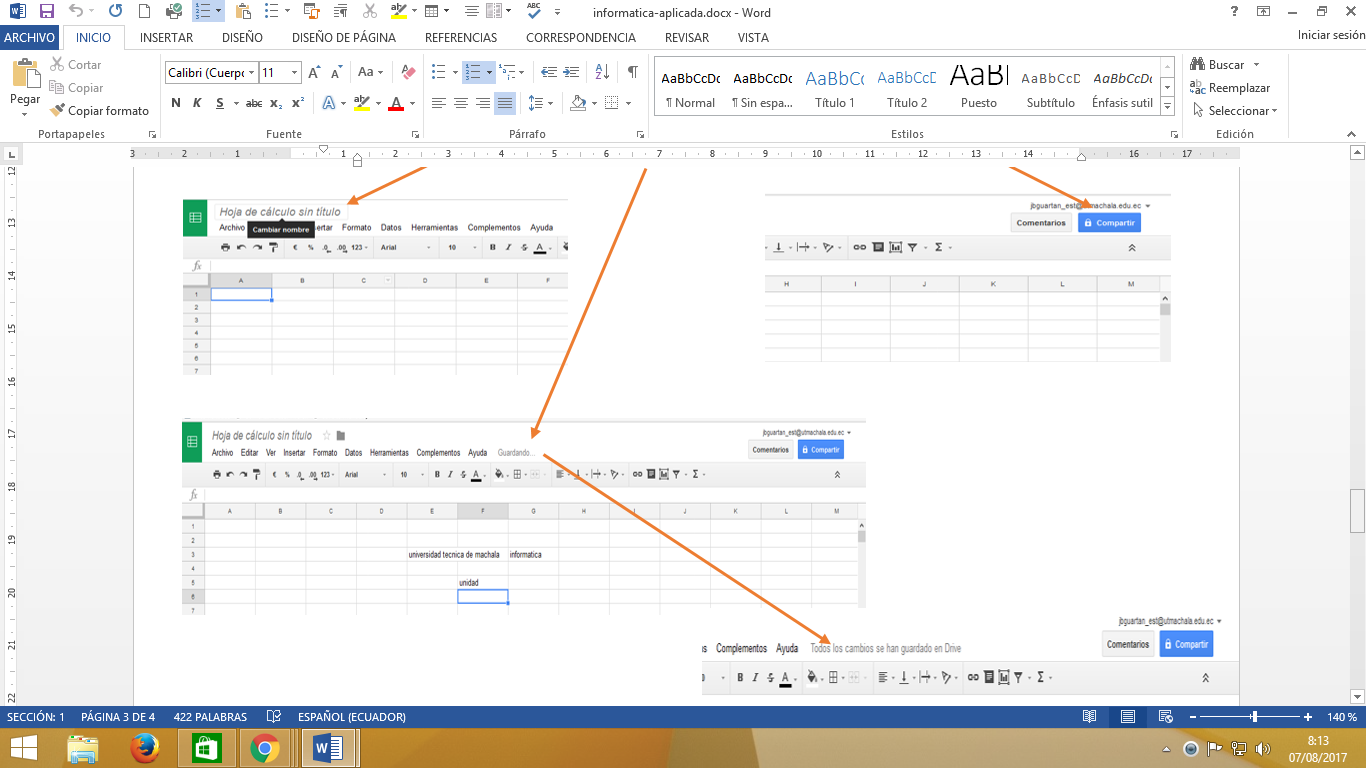Open Word help with the question mark

click(x=1232, y=11)
